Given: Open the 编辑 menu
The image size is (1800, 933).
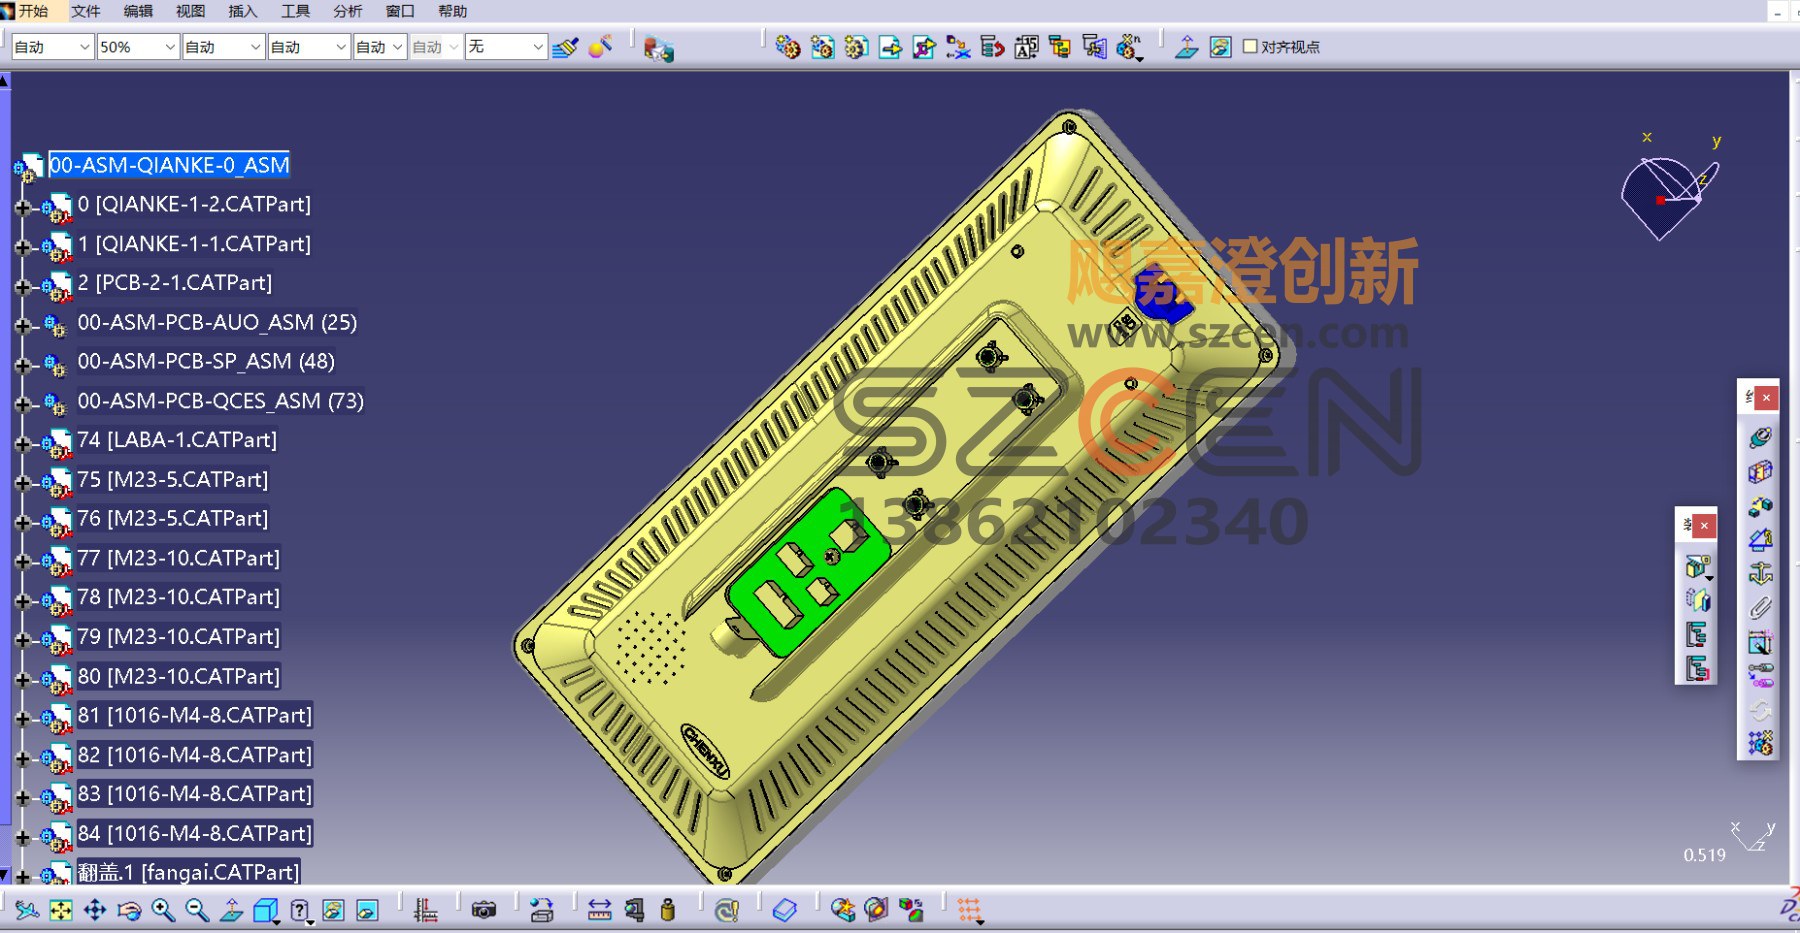Looking at the screenshot, I should (x=138, y=11).
